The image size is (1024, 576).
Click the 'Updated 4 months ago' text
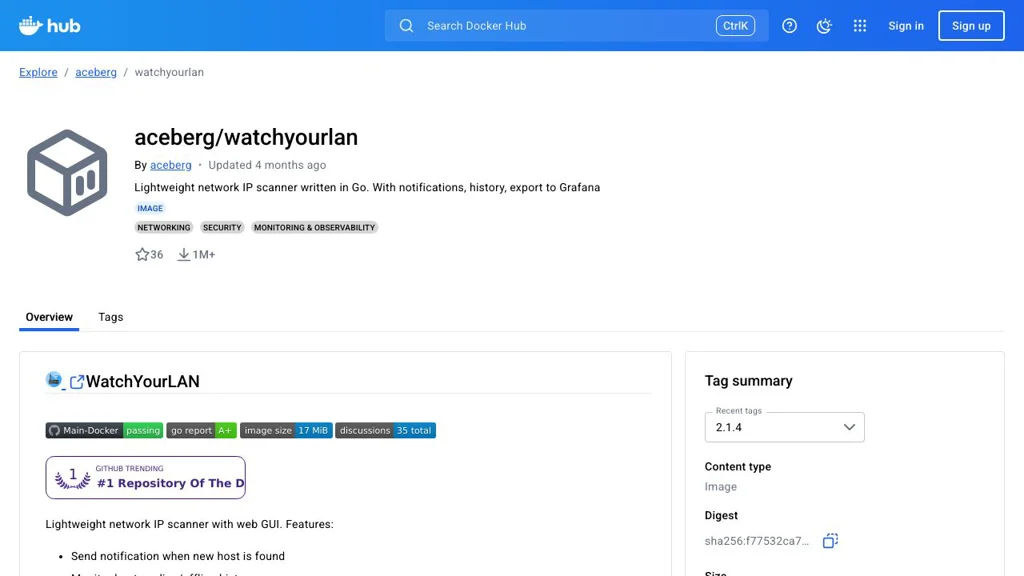click(x=267, y=165)
